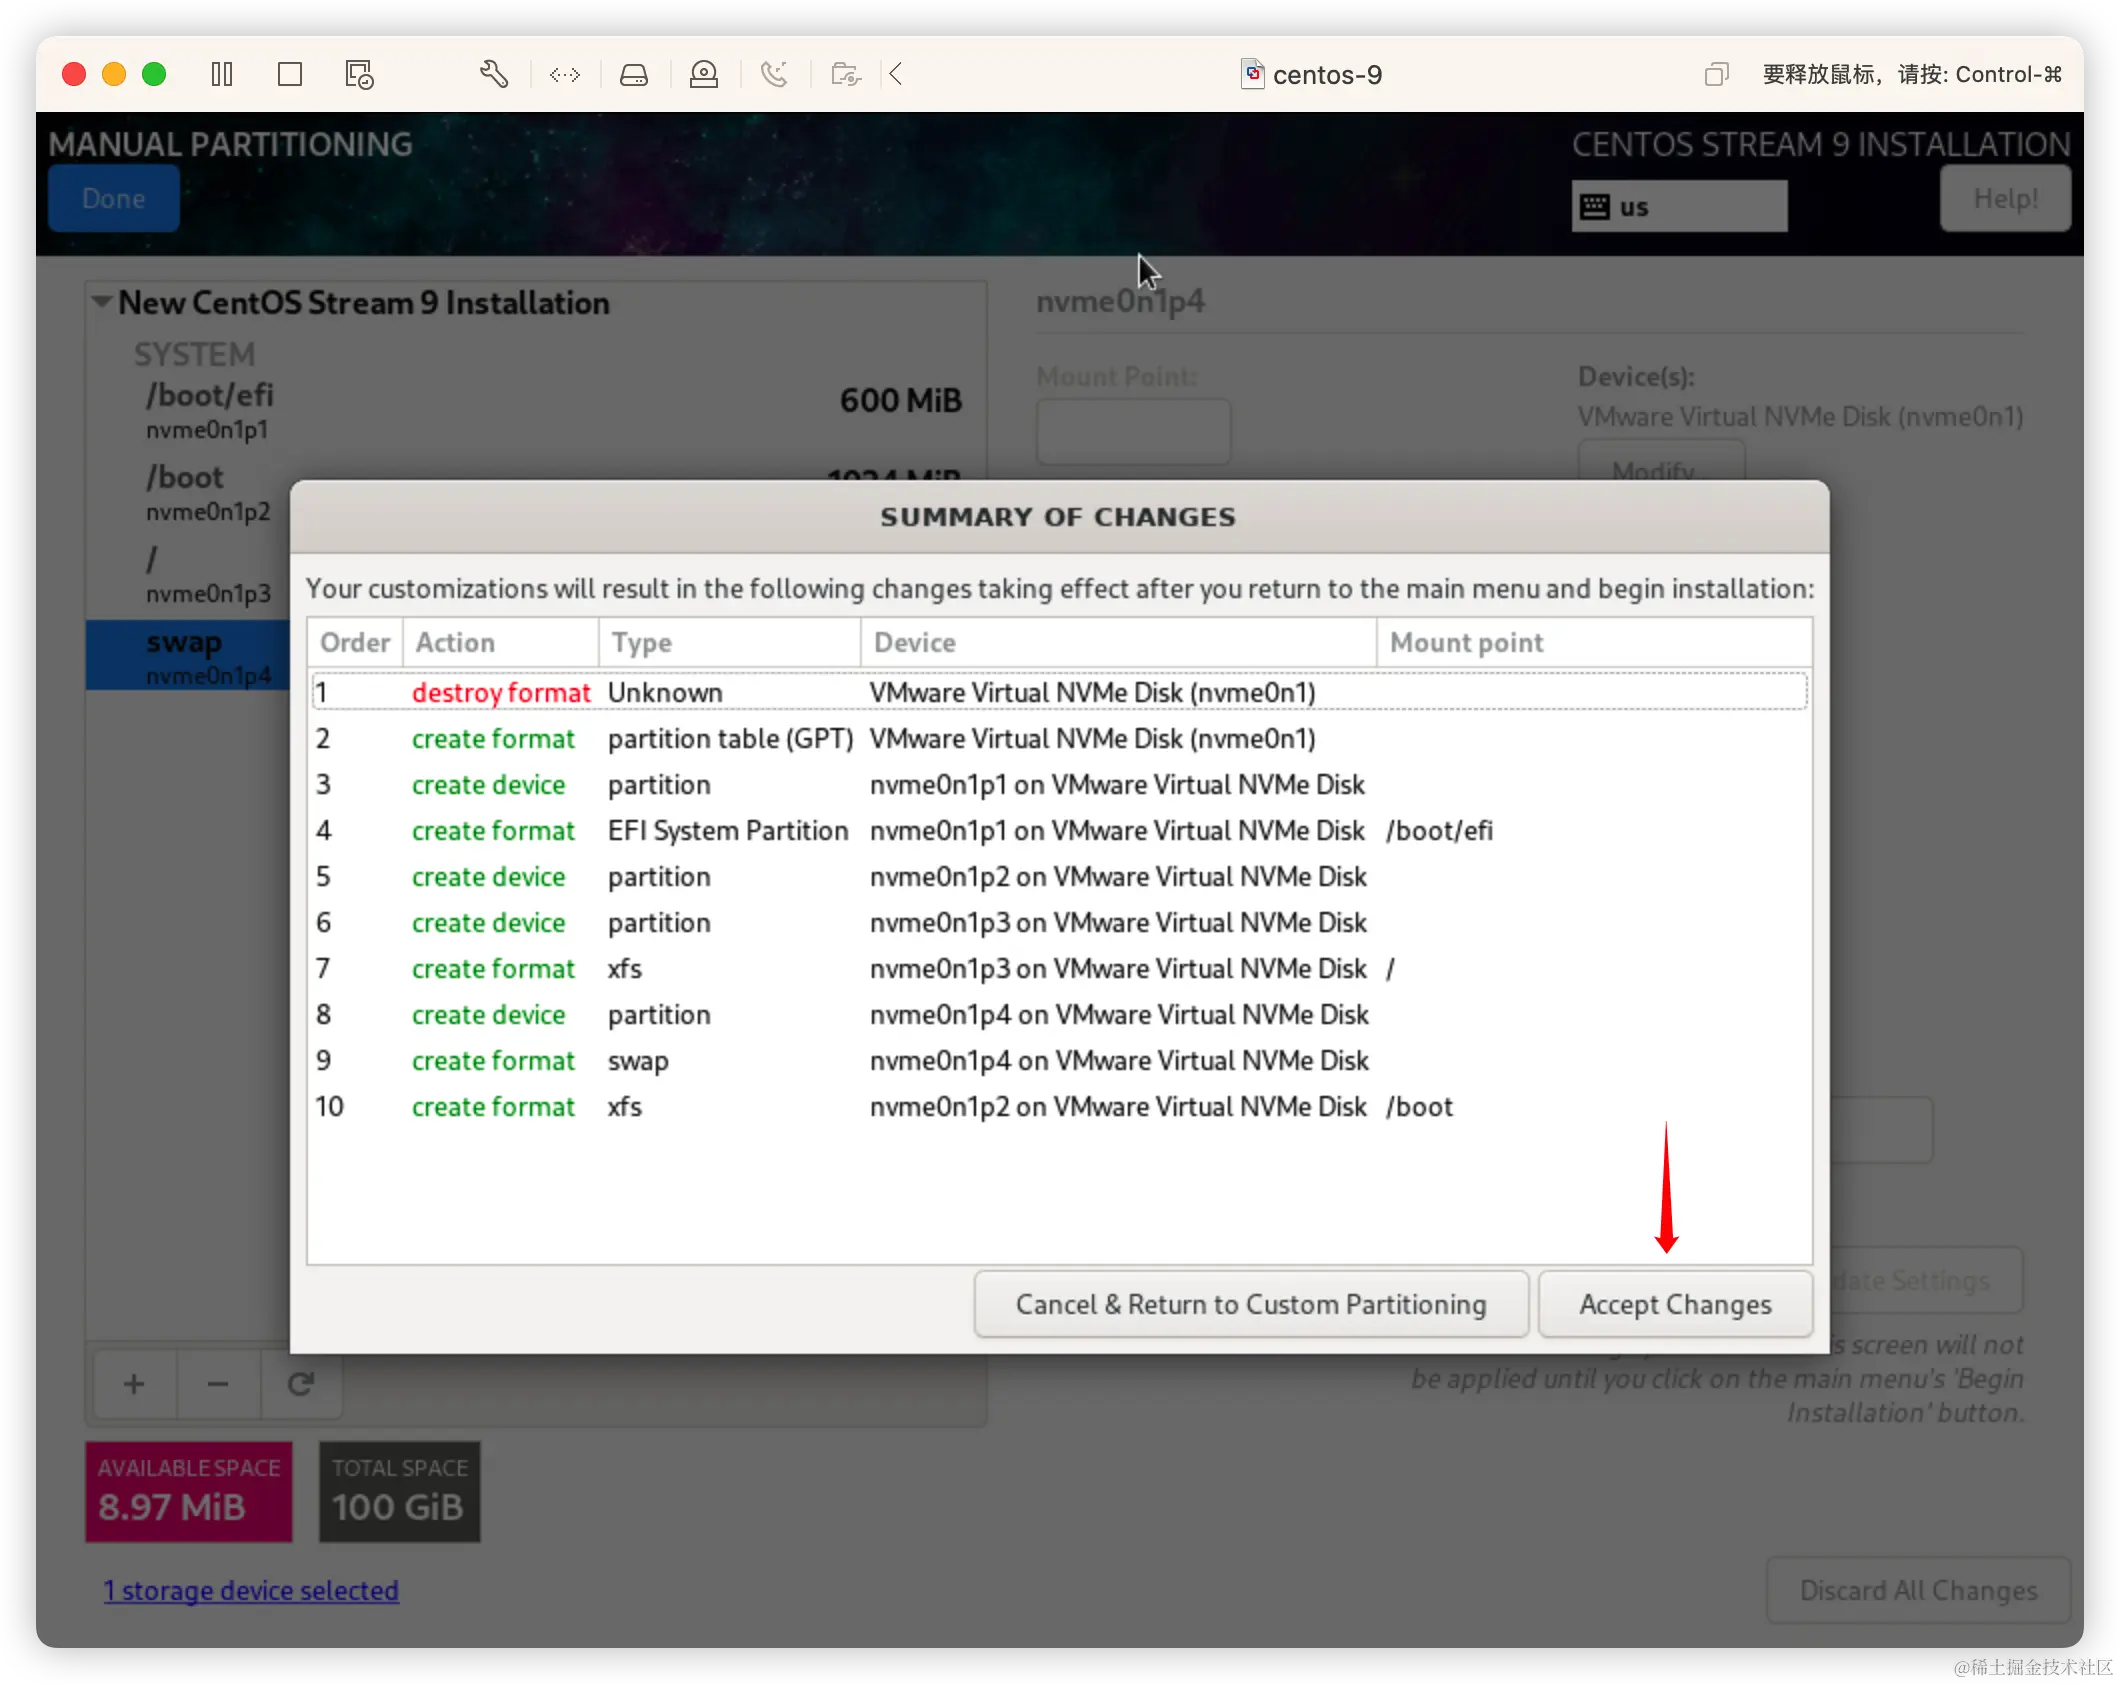Screen dimensions: 2120x1684
Task: Click the back chevron in the toolbar
Action: pyautogui.click(x=896, y=74)
